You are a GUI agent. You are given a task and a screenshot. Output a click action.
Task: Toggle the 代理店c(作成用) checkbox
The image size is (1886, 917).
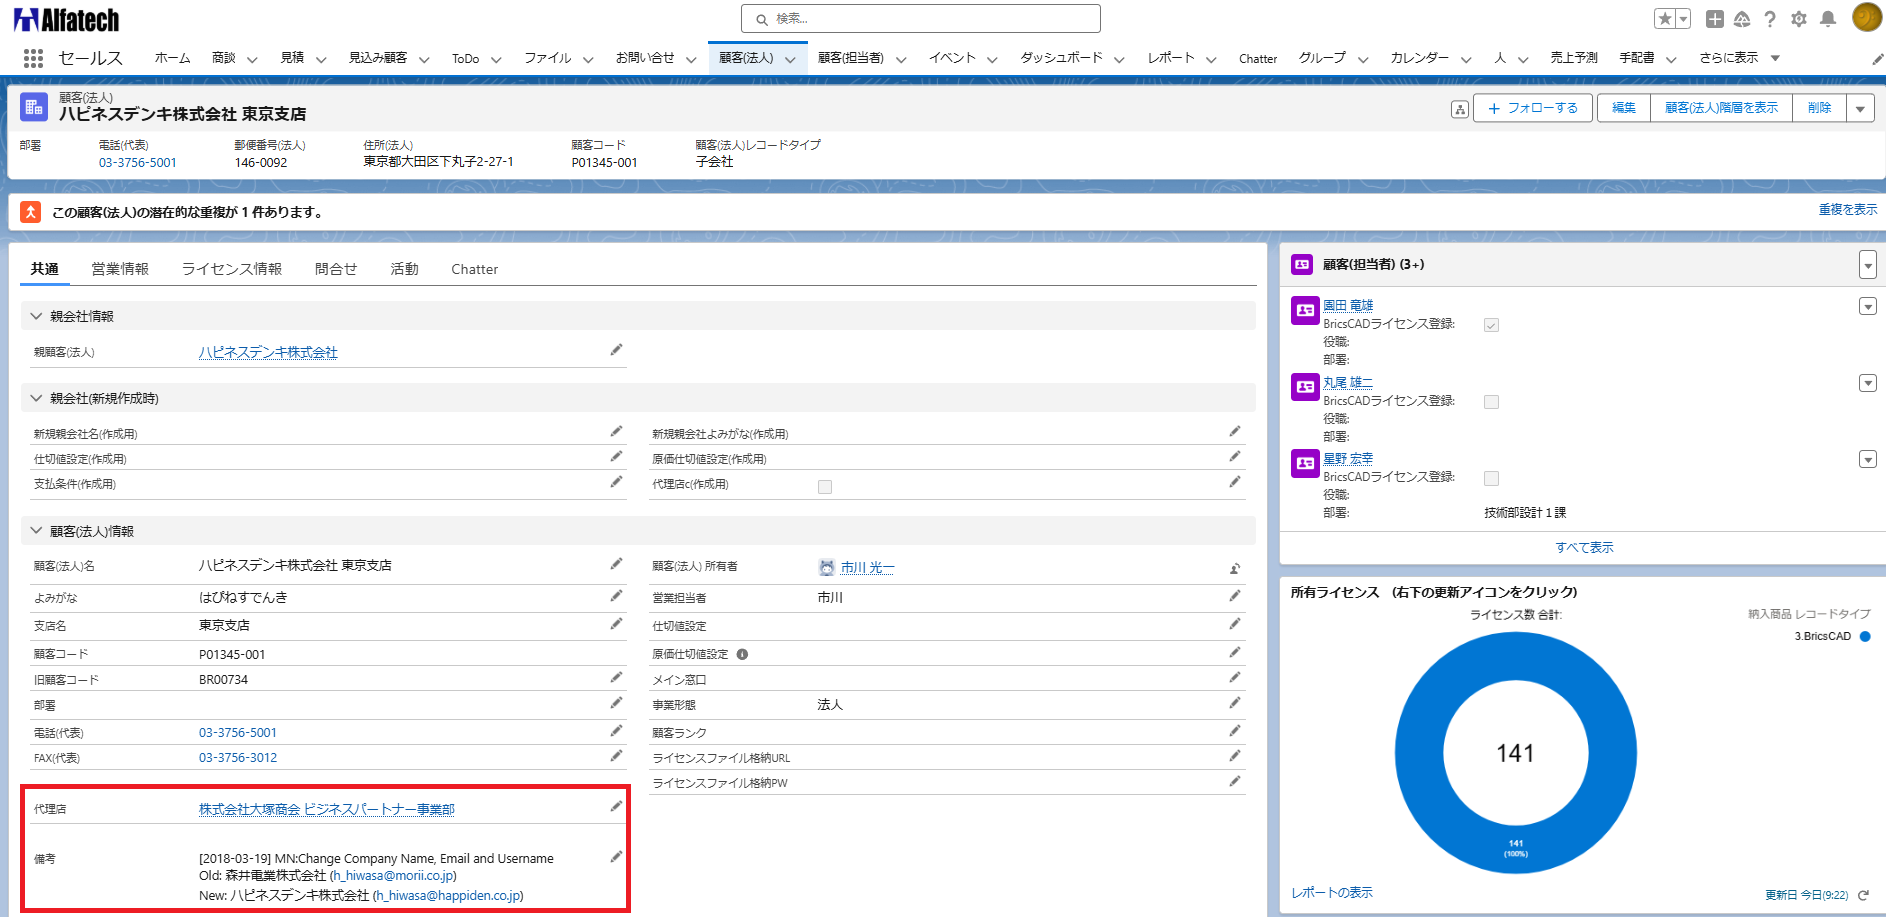[825, 487]
